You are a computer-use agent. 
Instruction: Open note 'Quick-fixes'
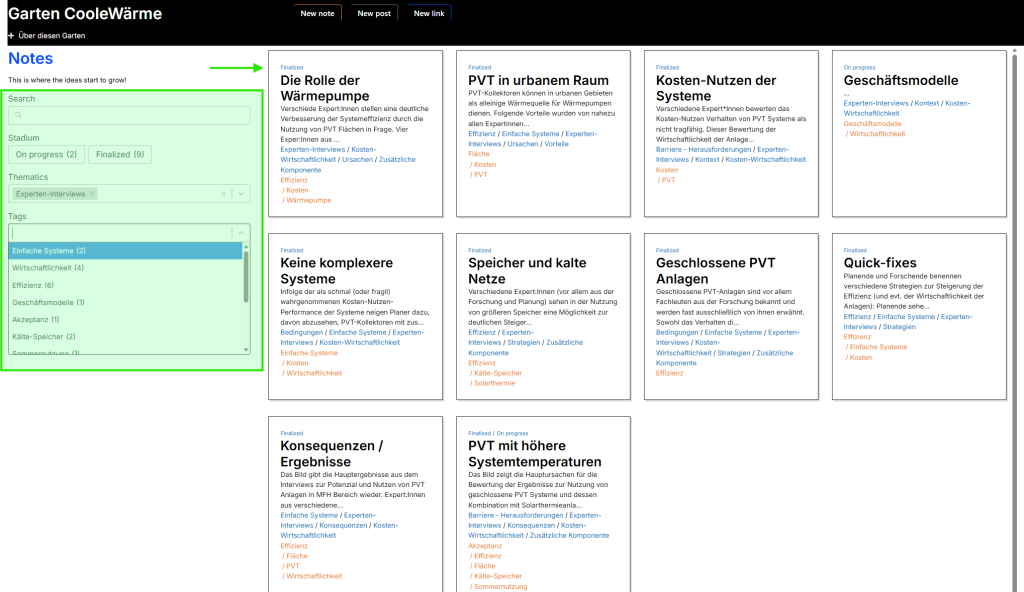[880, 263]
